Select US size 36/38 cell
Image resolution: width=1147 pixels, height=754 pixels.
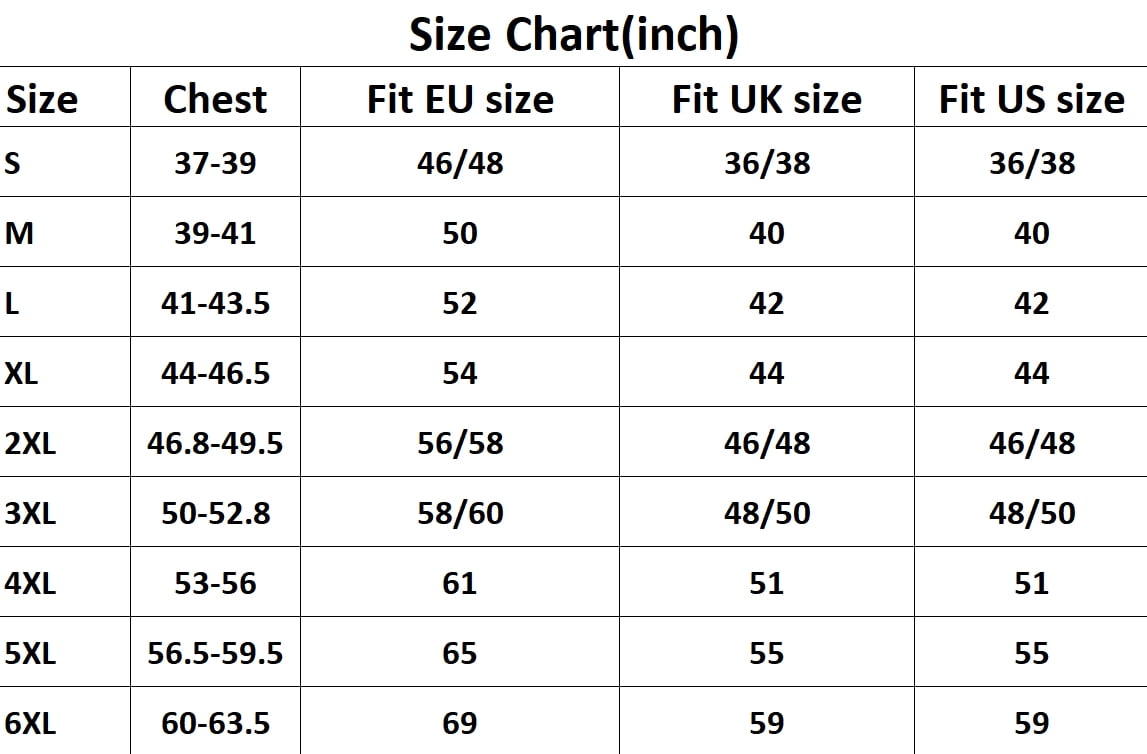click(x=1032, y=162)
